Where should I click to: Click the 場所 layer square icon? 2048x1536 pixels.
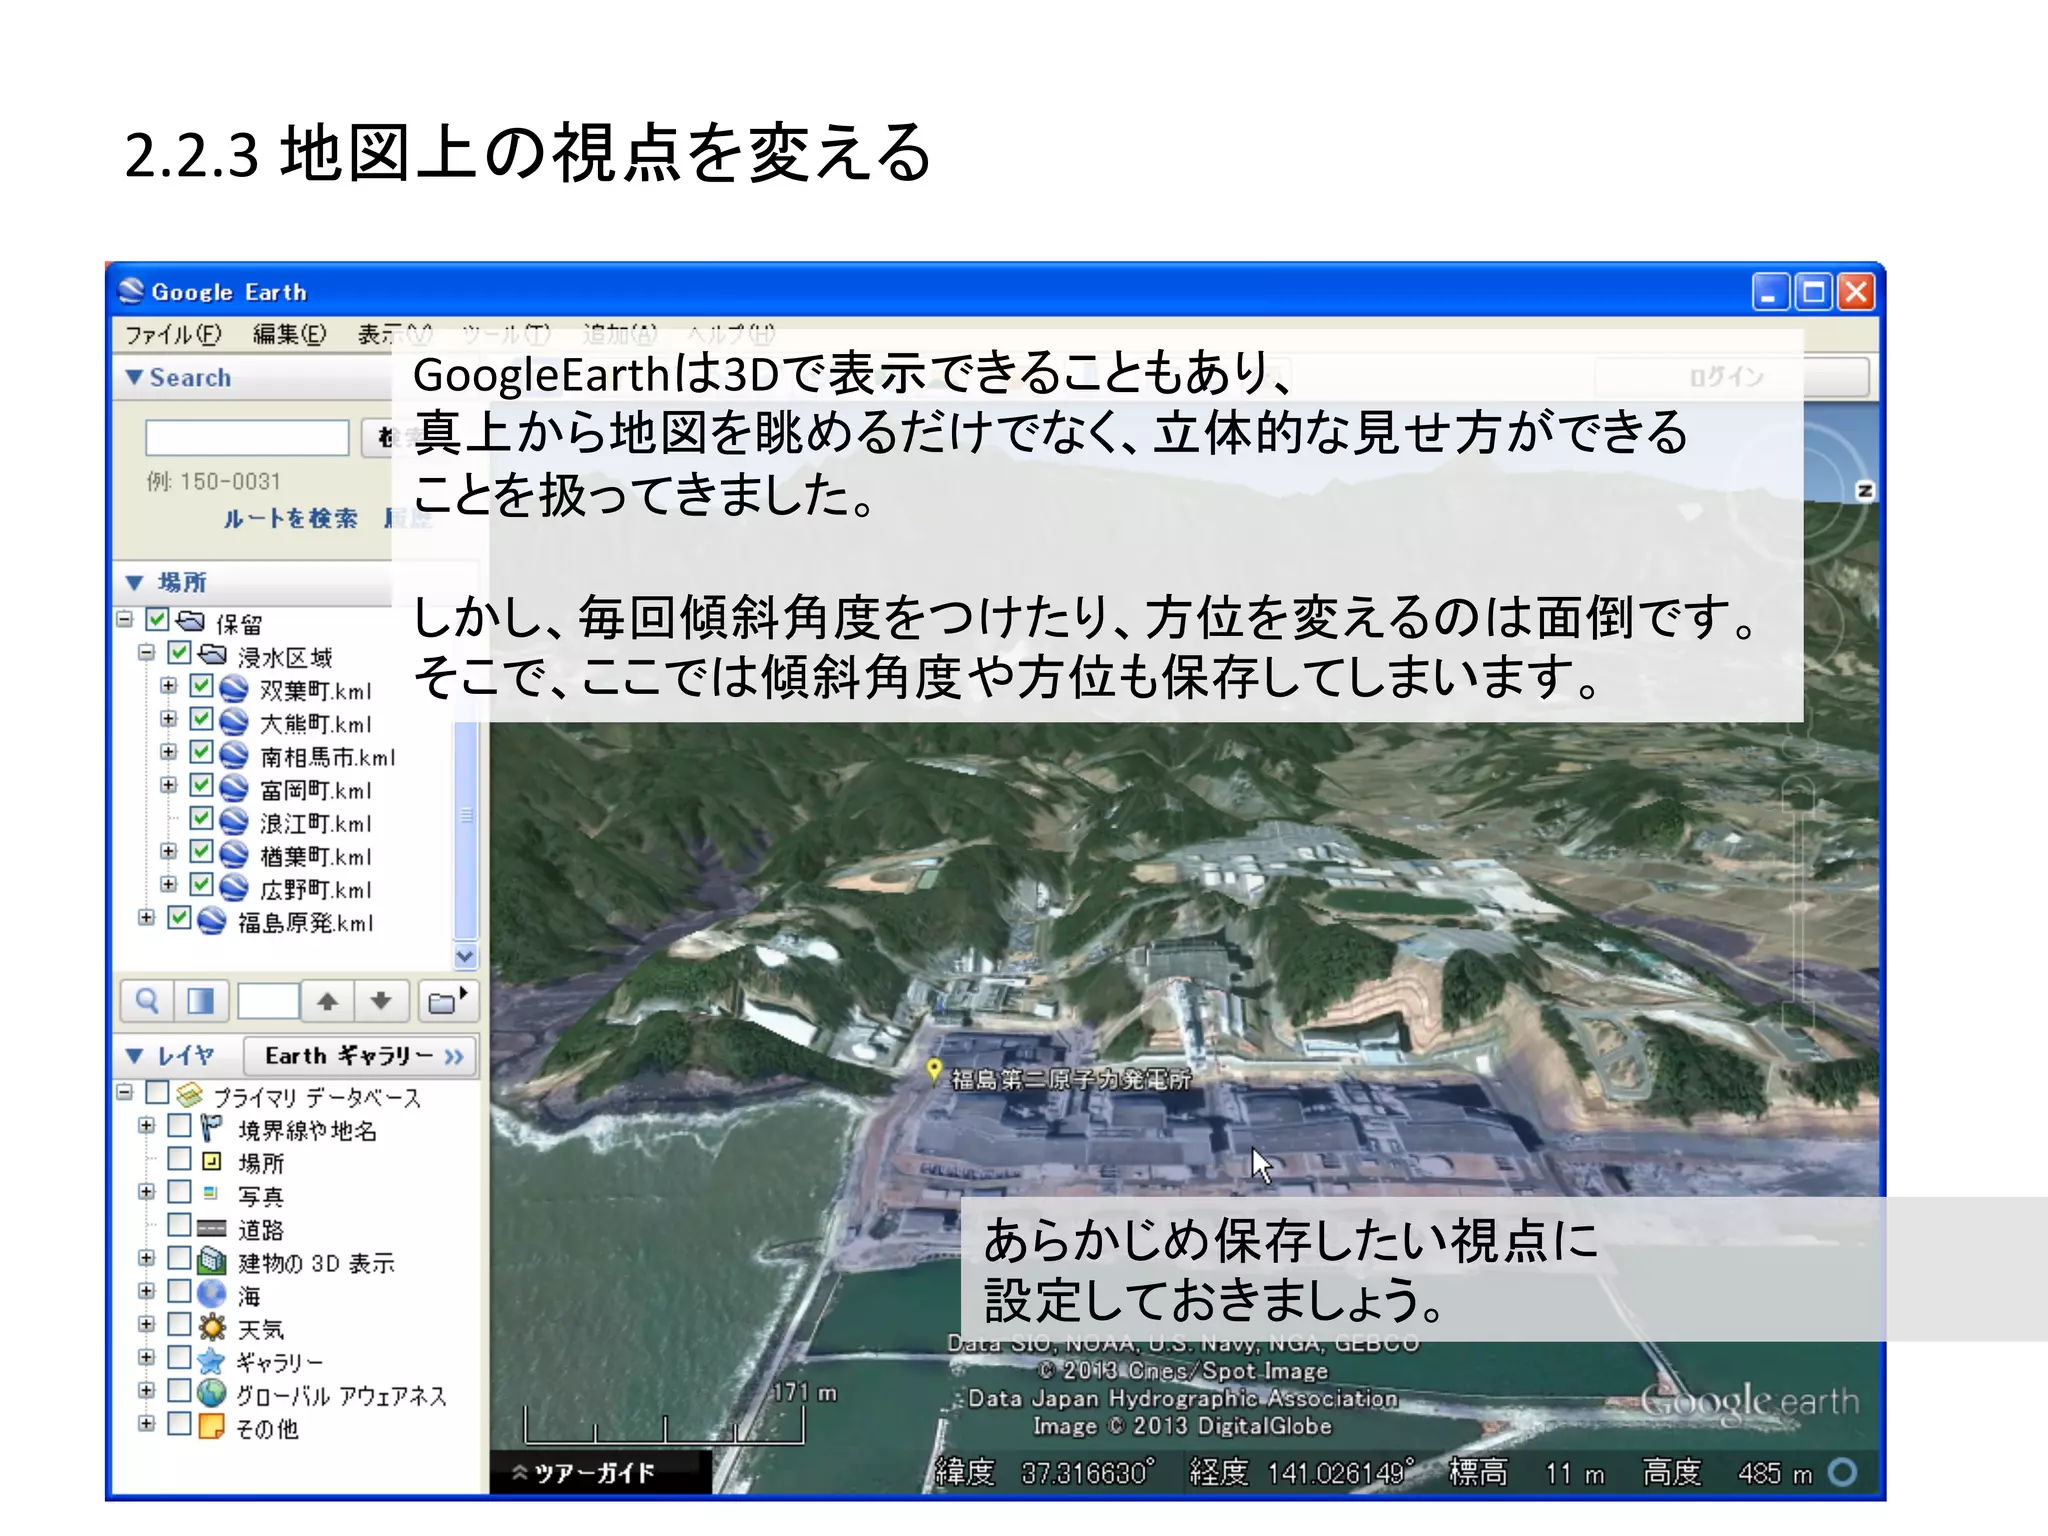211,1161
